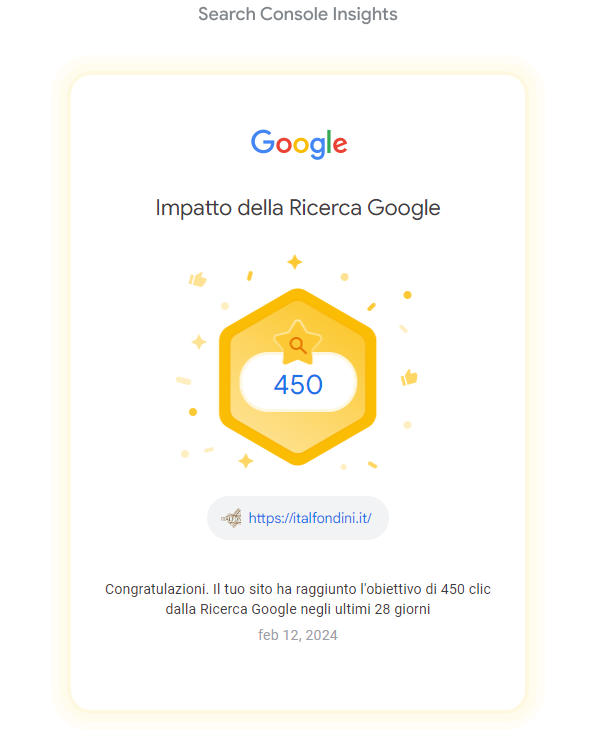Click the sparkle star left of badge
This screenshot has width=605, height=740.
coord(199,342)
